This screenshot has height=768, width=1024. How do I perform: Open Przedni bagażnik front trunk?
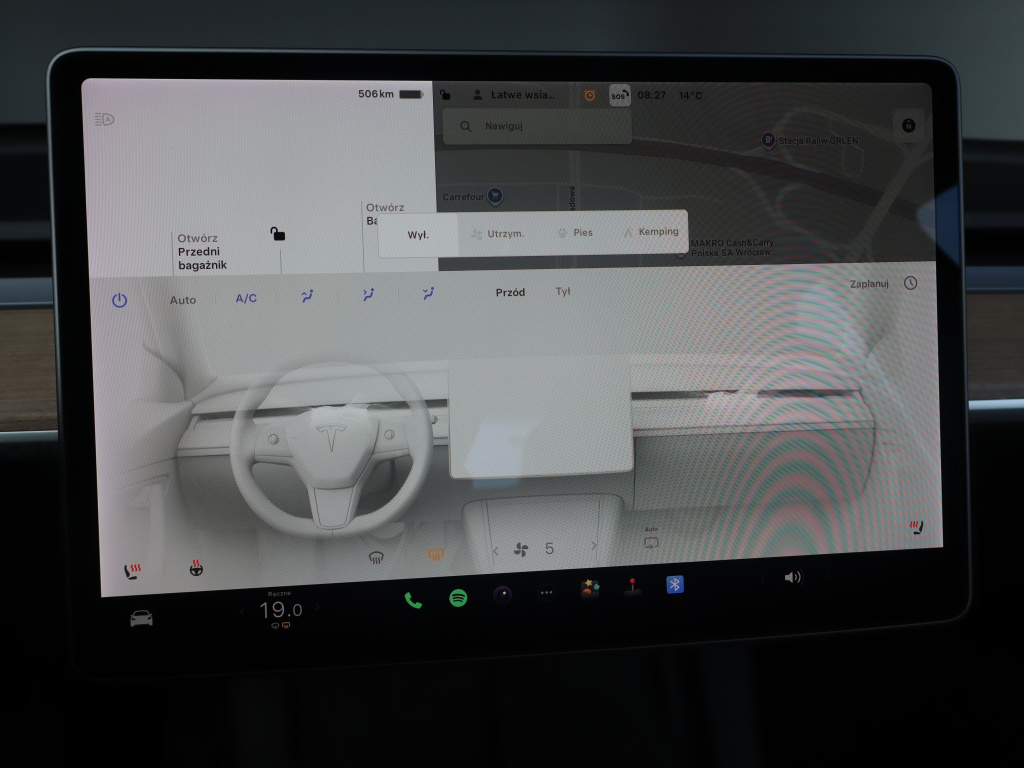[202, 251]
